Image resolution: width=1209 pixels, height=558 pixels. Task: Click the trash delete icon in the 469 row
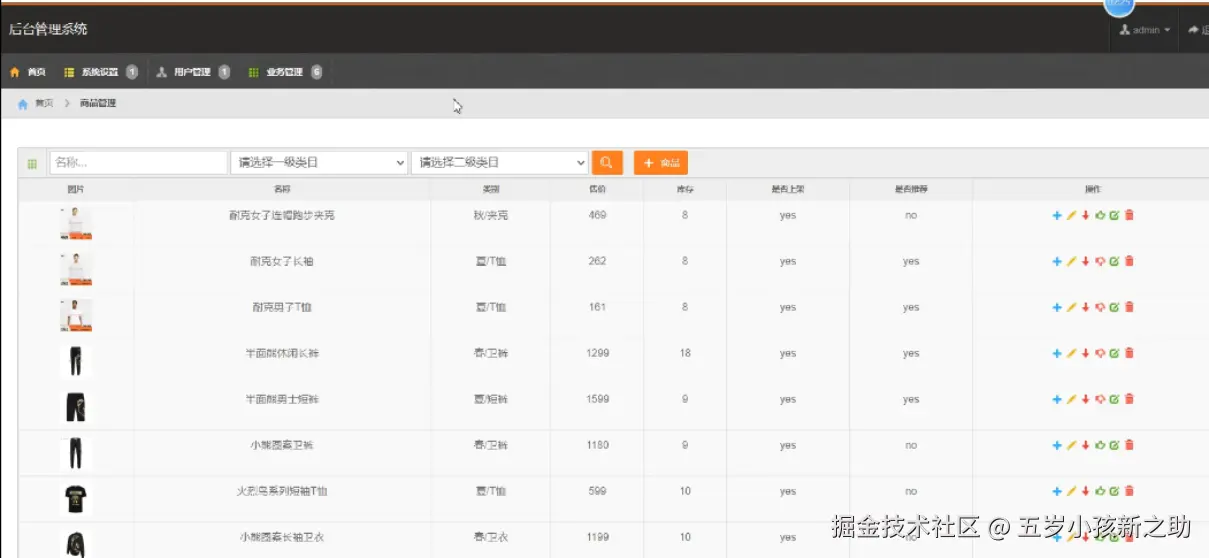[x=1129, y=215]
